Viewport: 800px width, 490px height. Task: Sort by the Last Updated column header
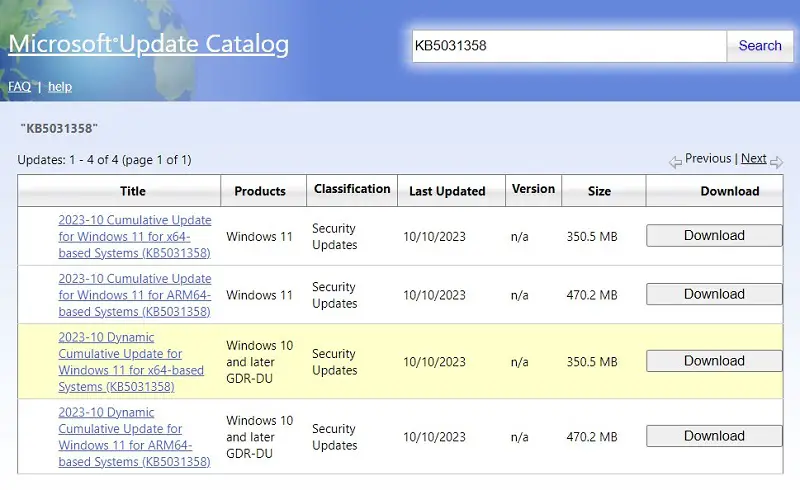(x=447, y=191)
